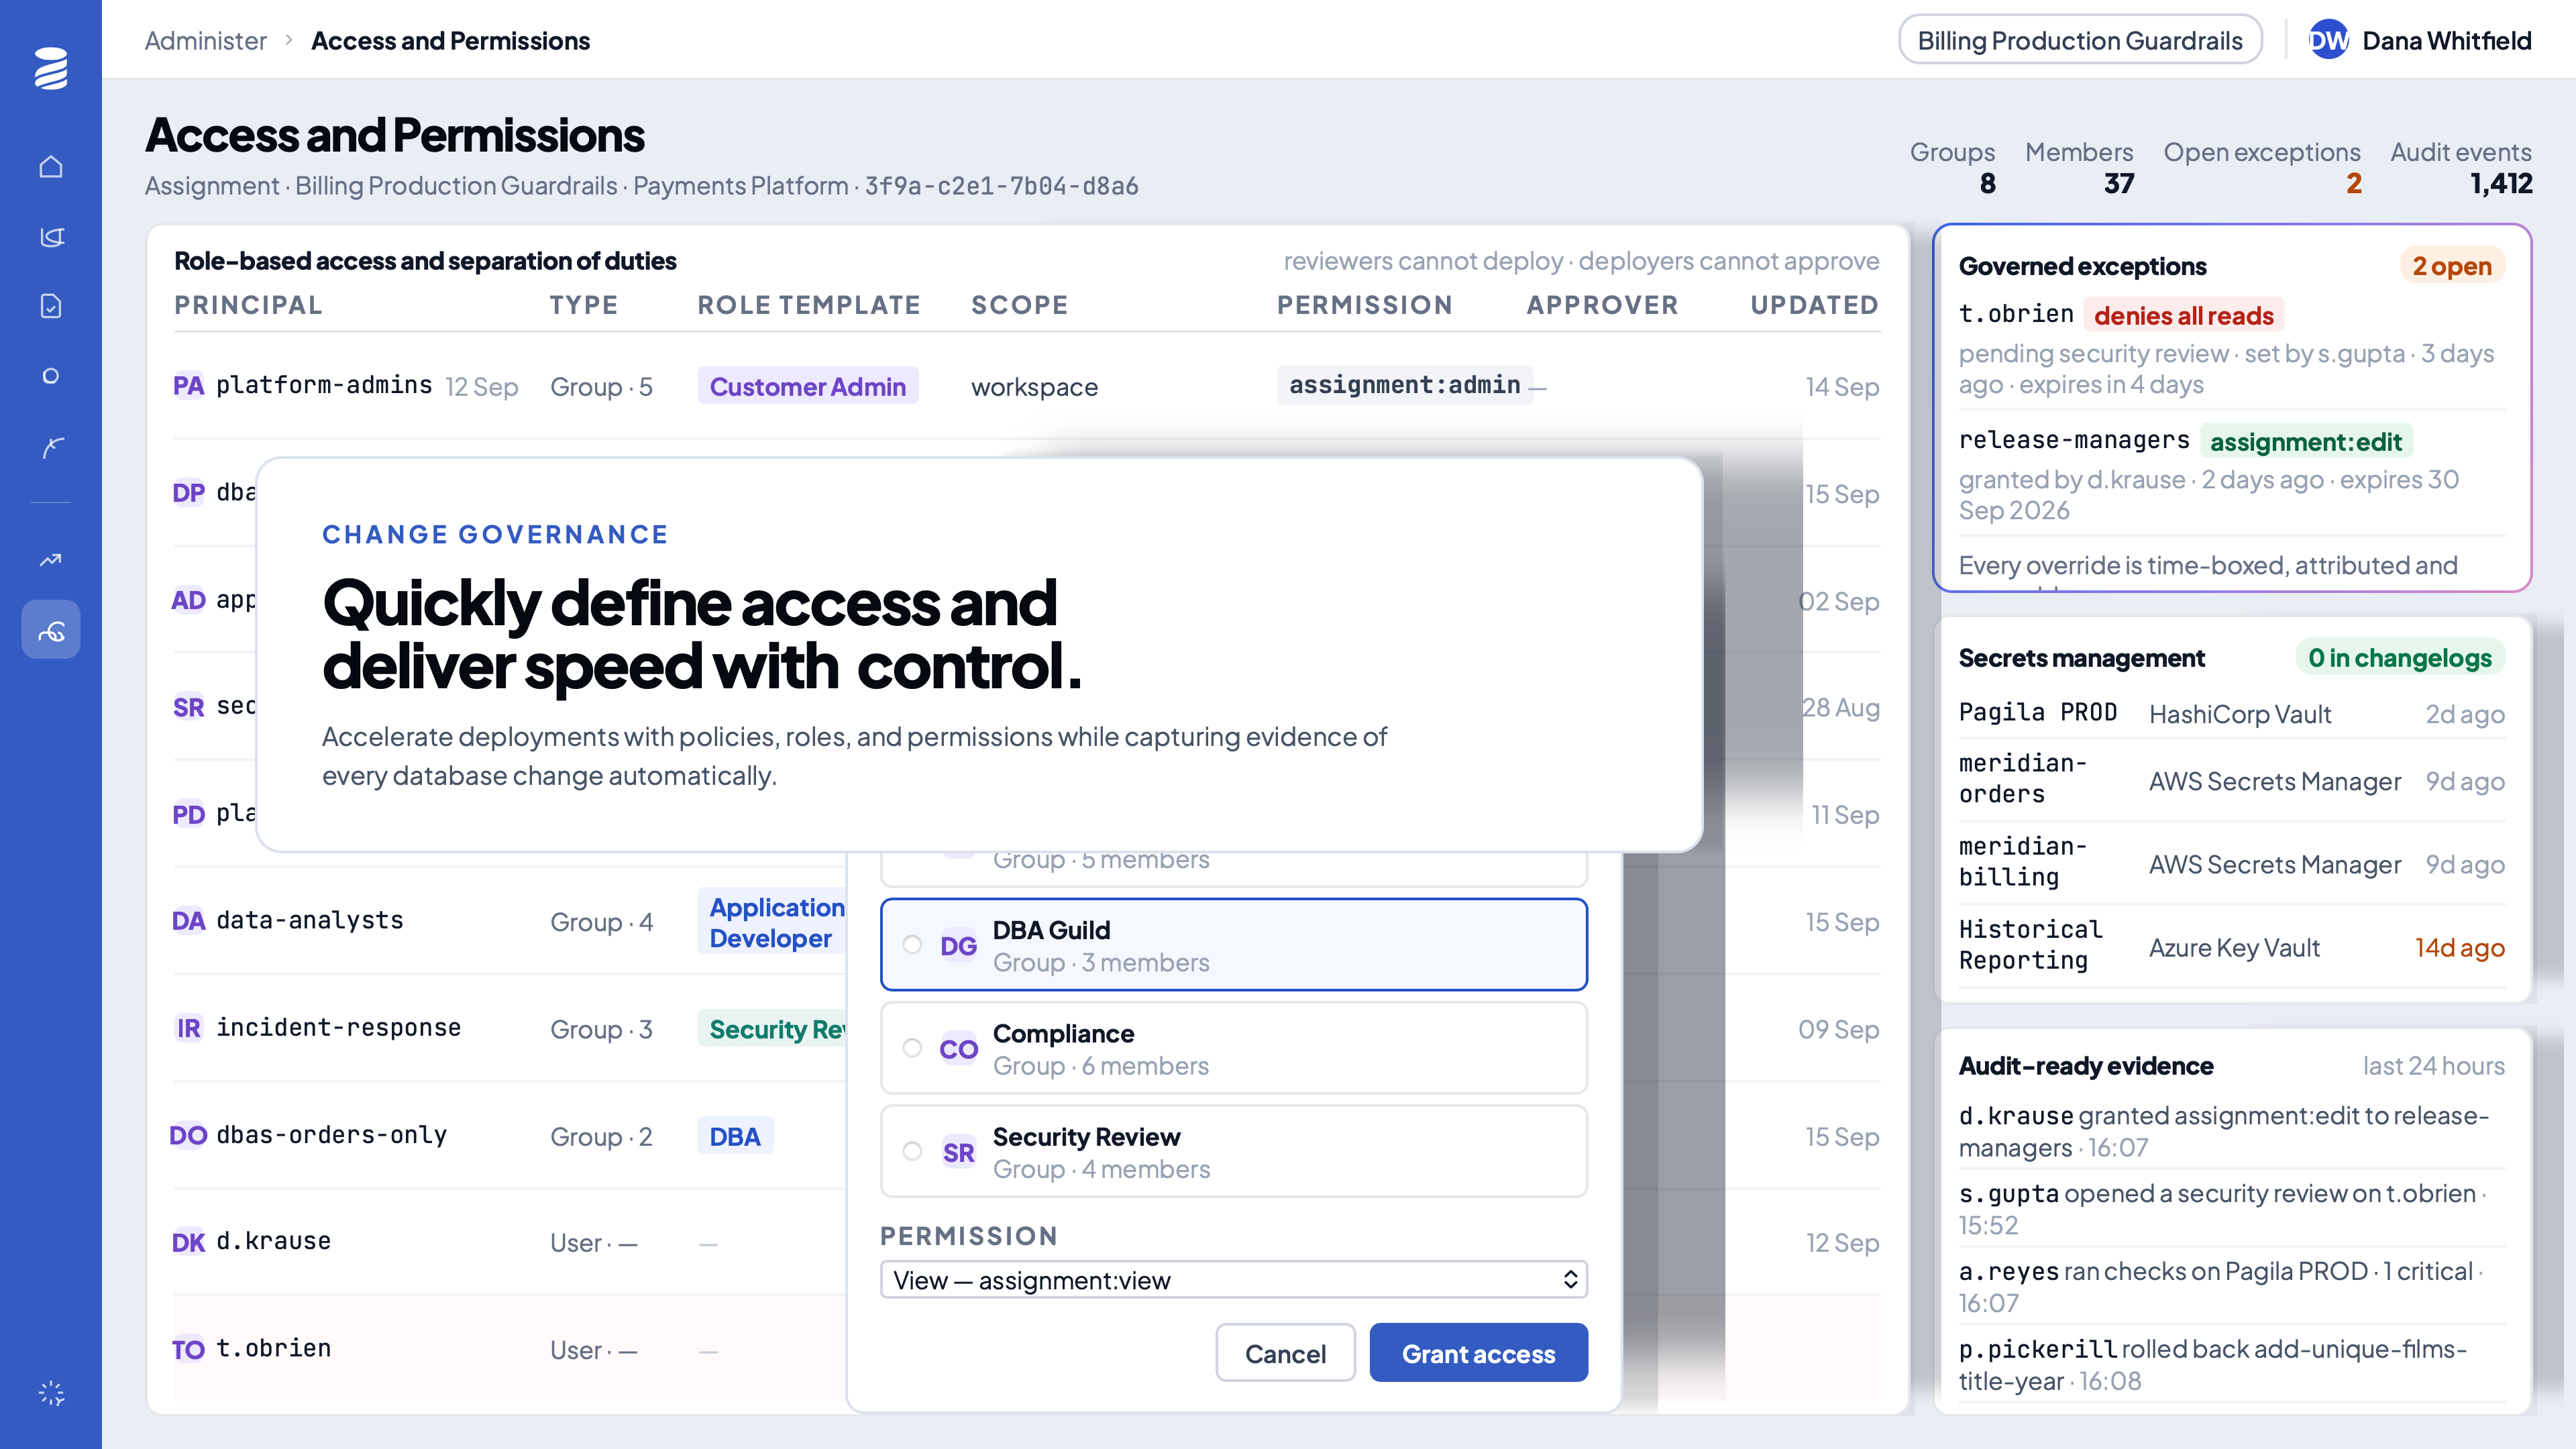This screenshot has width=2576, height=1449.
Task: Click the Cancel button
Action: 1285,1353
